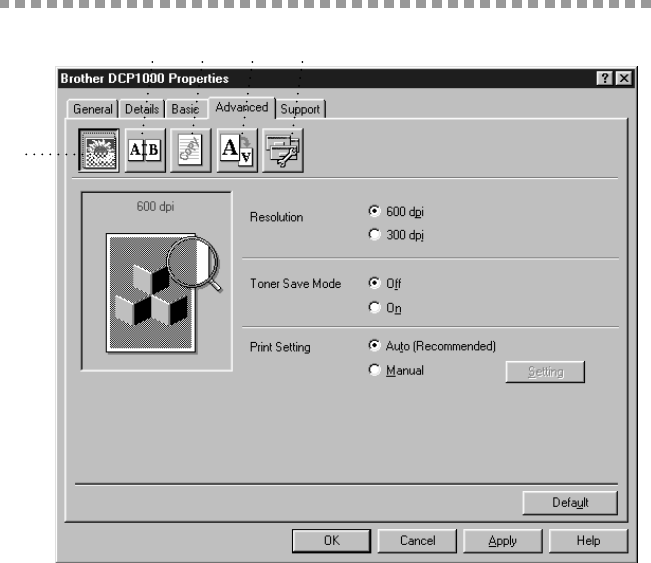The width and height of the screenshot is (651, 563).
Task: Select the Print Quality icon
Action: tap(99, 150)
